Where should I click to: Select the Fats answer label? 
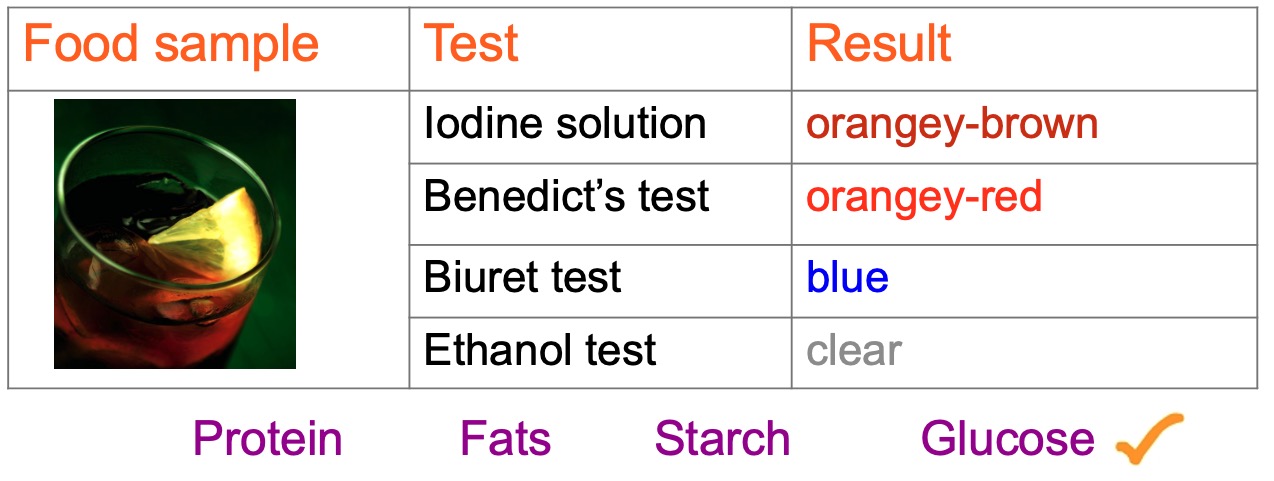click(505, 440)
